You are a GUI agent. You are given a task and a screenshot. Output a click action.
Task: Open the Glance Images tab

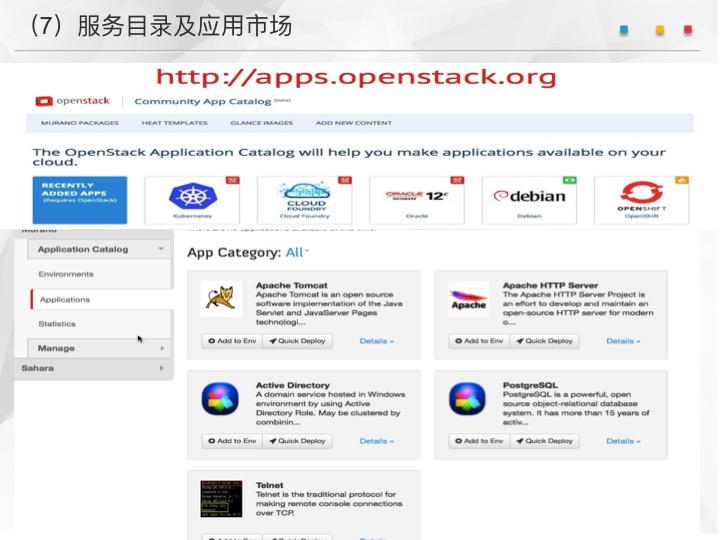(x=262, y=123)
